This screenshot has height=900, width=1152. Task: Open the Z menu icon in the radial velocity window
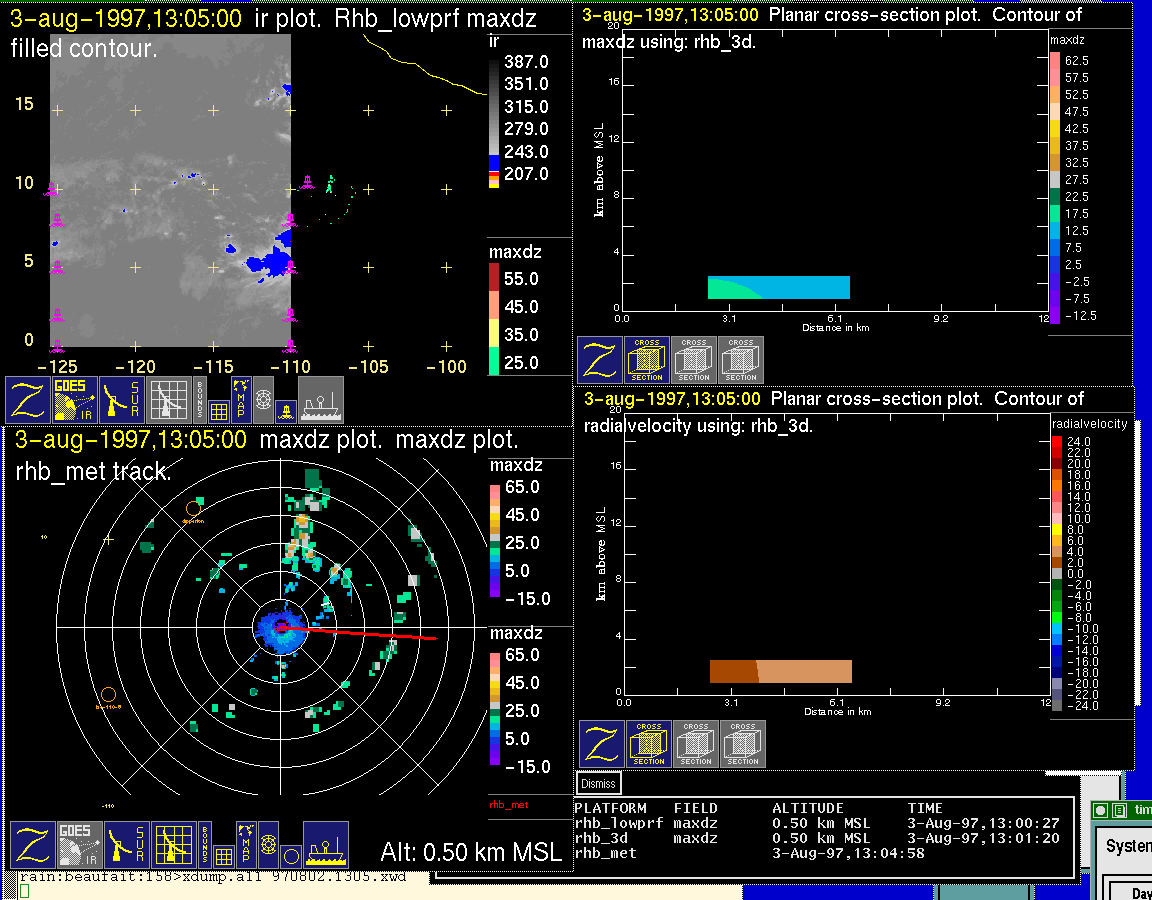[600, 744]
